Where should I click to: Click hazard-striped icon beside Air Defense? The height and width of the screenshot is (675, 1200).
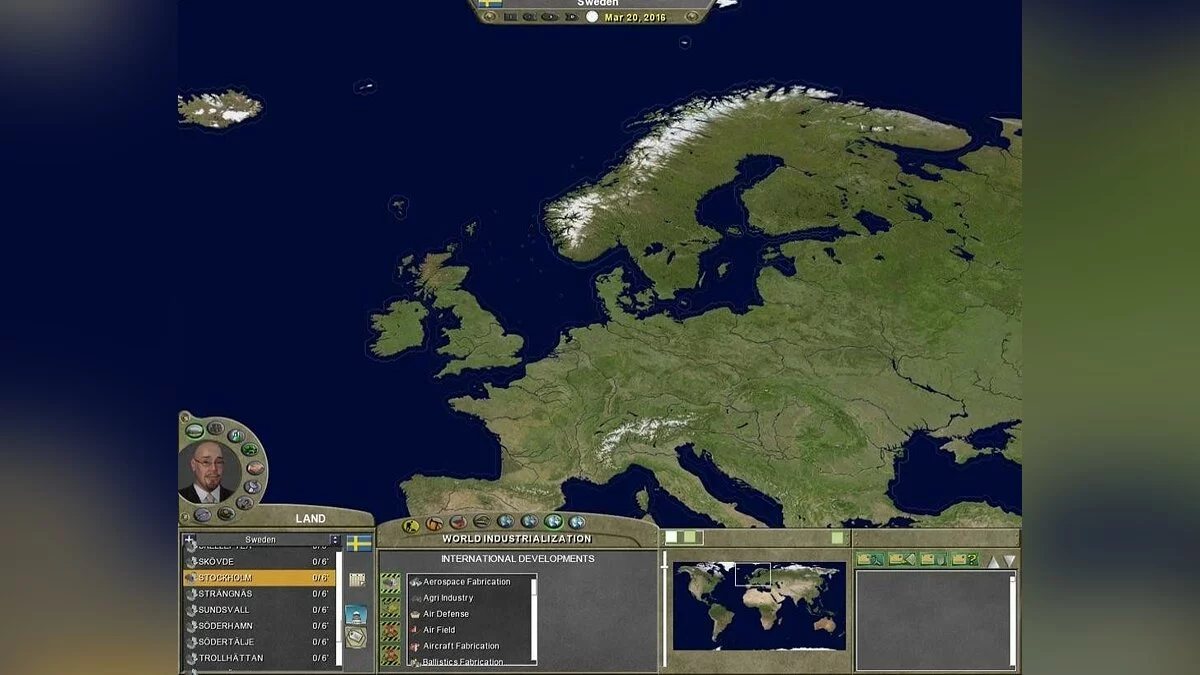point(390,607)
